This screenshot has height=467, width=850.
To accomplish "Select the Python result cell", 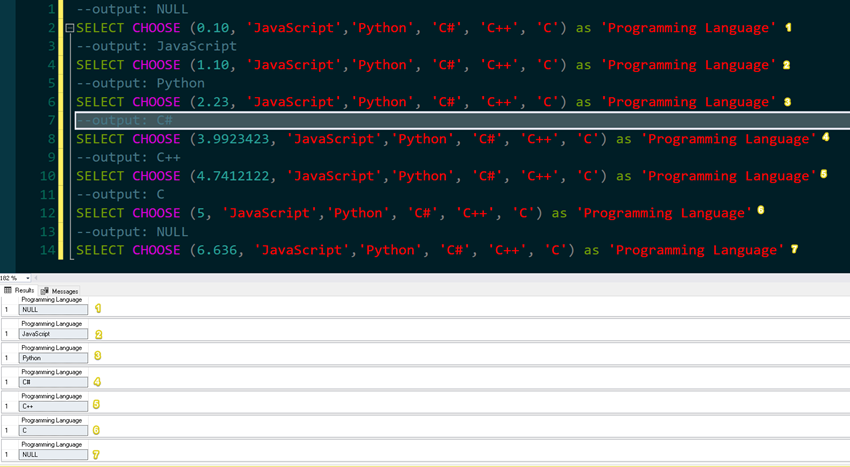I will (x=53, y=358).
